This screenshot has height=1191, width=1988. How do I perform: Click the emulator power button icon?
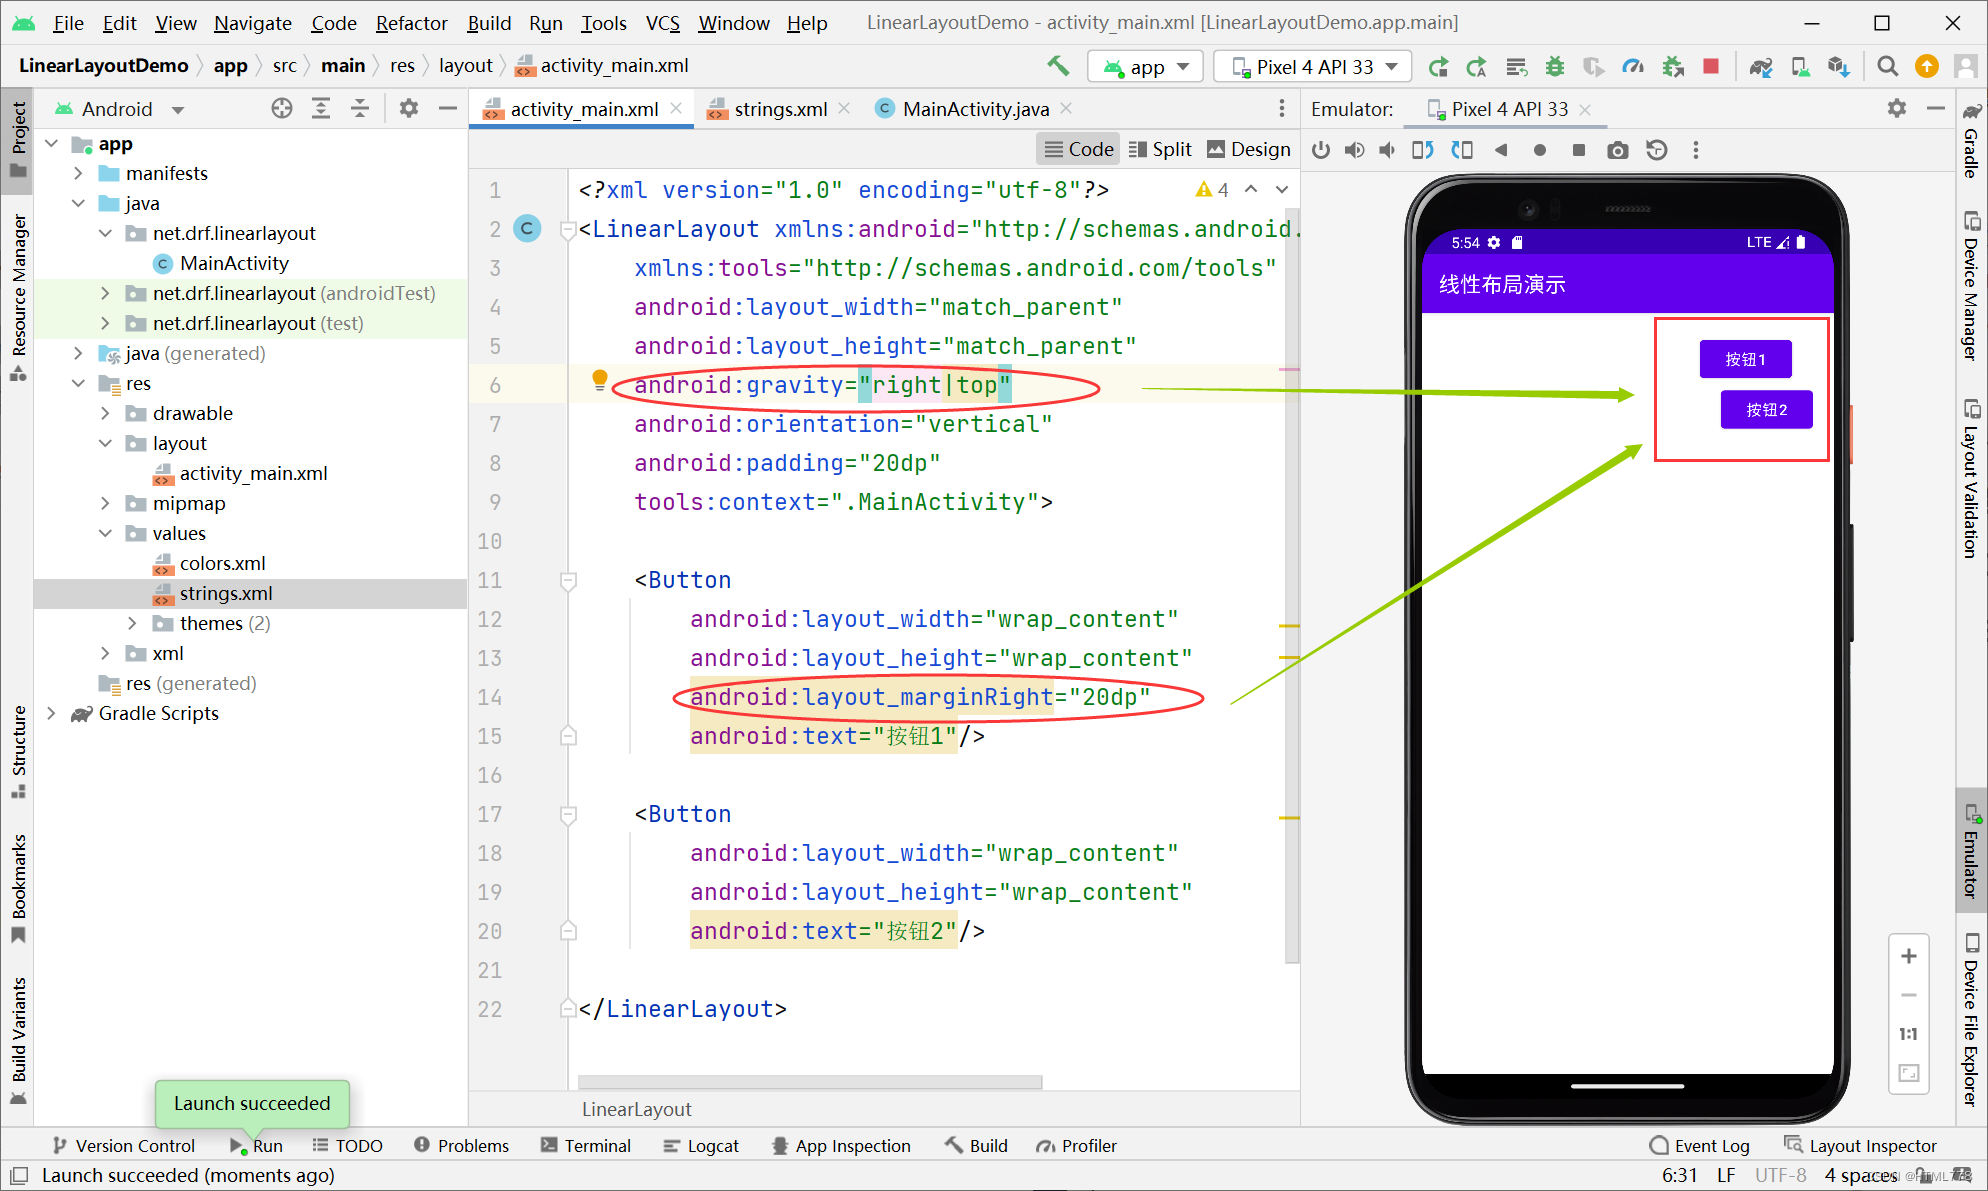click(1321, 150)
